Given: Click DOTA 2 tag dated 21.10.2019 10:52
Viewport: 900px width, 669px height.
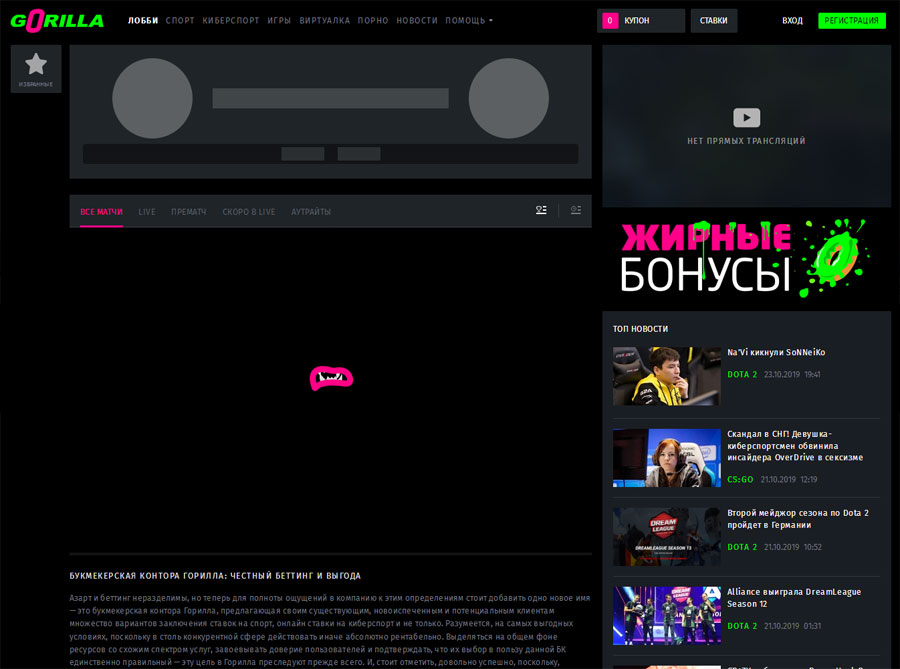Looking at the screenshot, I should point(742,547).
